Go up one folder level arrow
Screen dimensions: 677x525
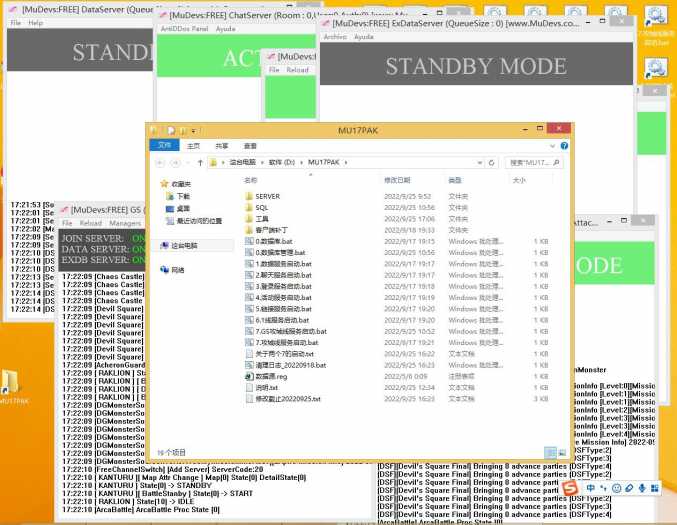[x=200, y=163]
